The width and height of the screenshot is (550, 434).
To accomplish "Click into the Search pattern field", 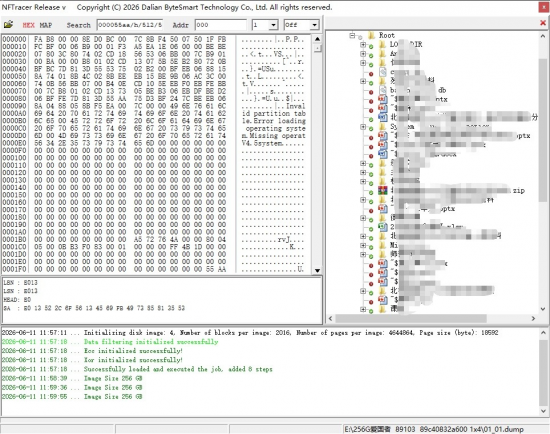I will click(x=130, y=25).
